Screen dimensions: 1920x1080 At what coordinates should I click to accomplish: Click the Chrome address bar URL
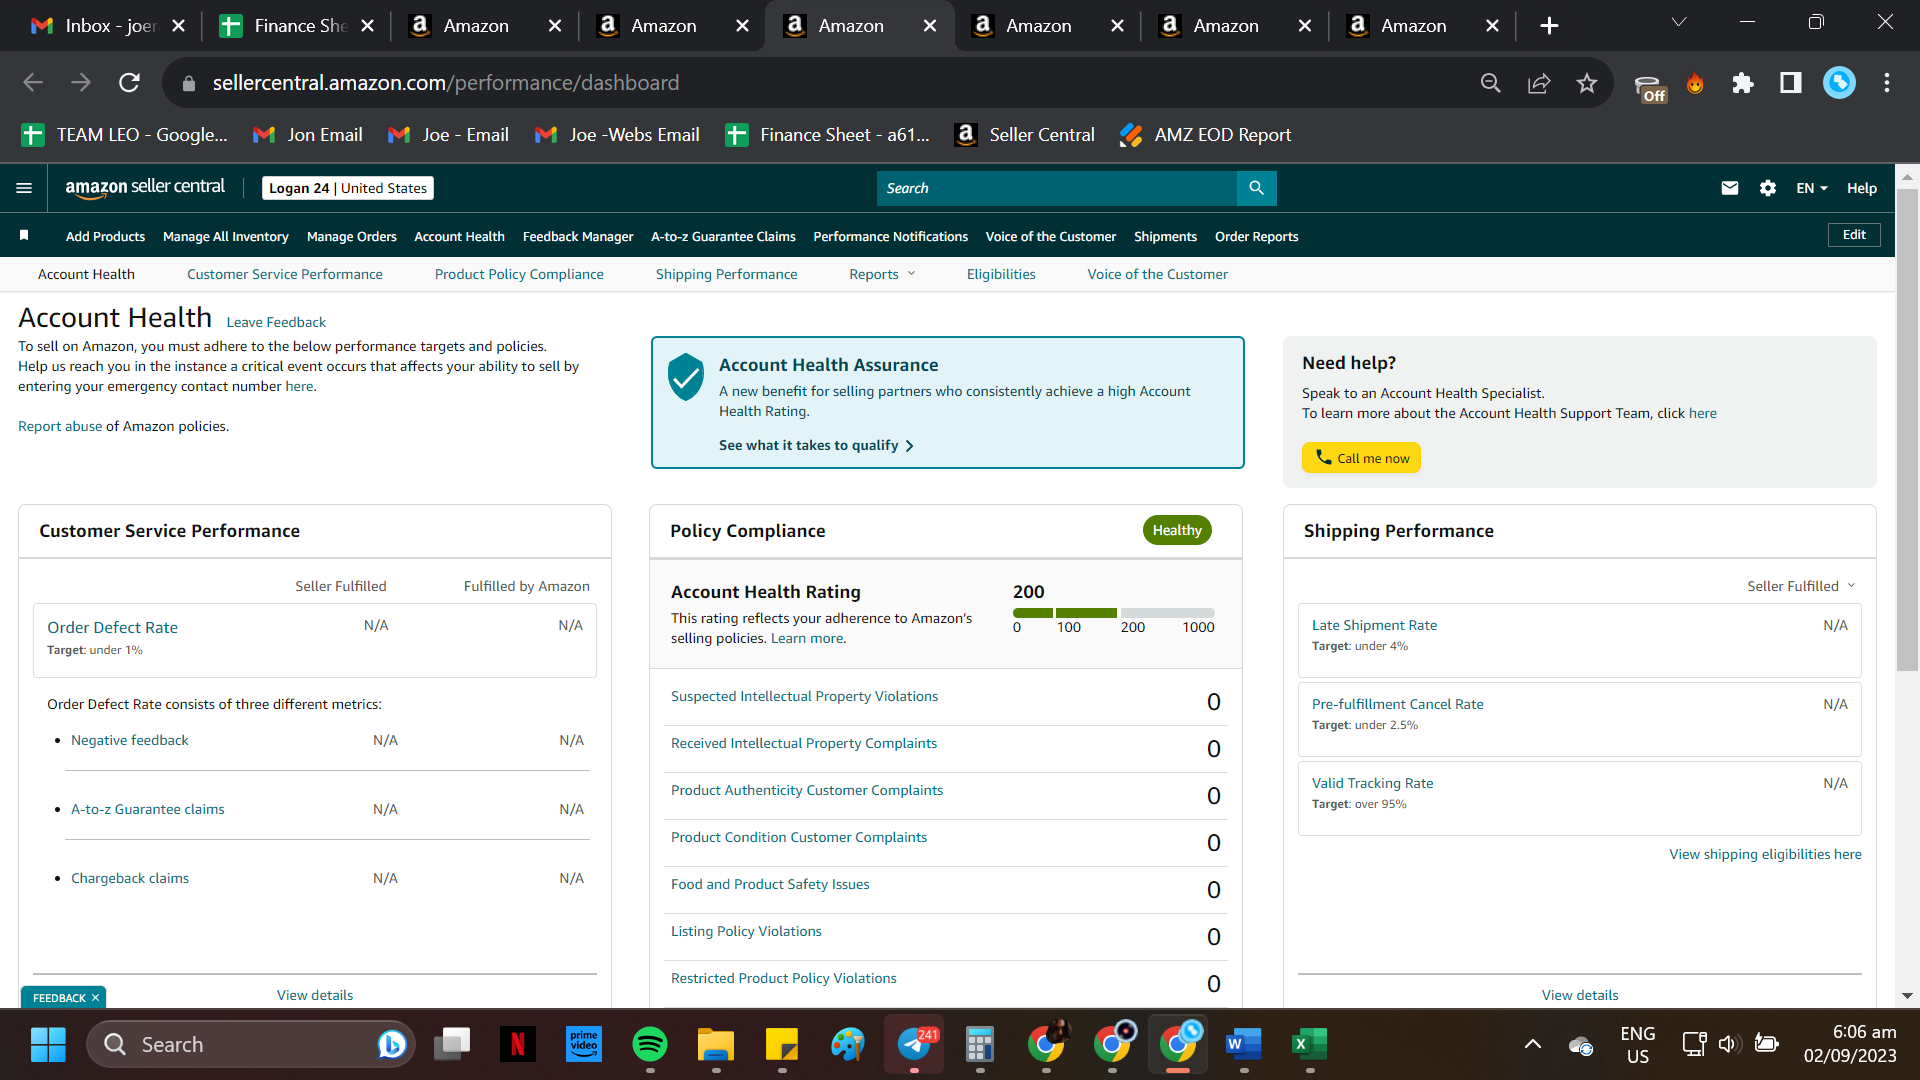pos(445,83)
